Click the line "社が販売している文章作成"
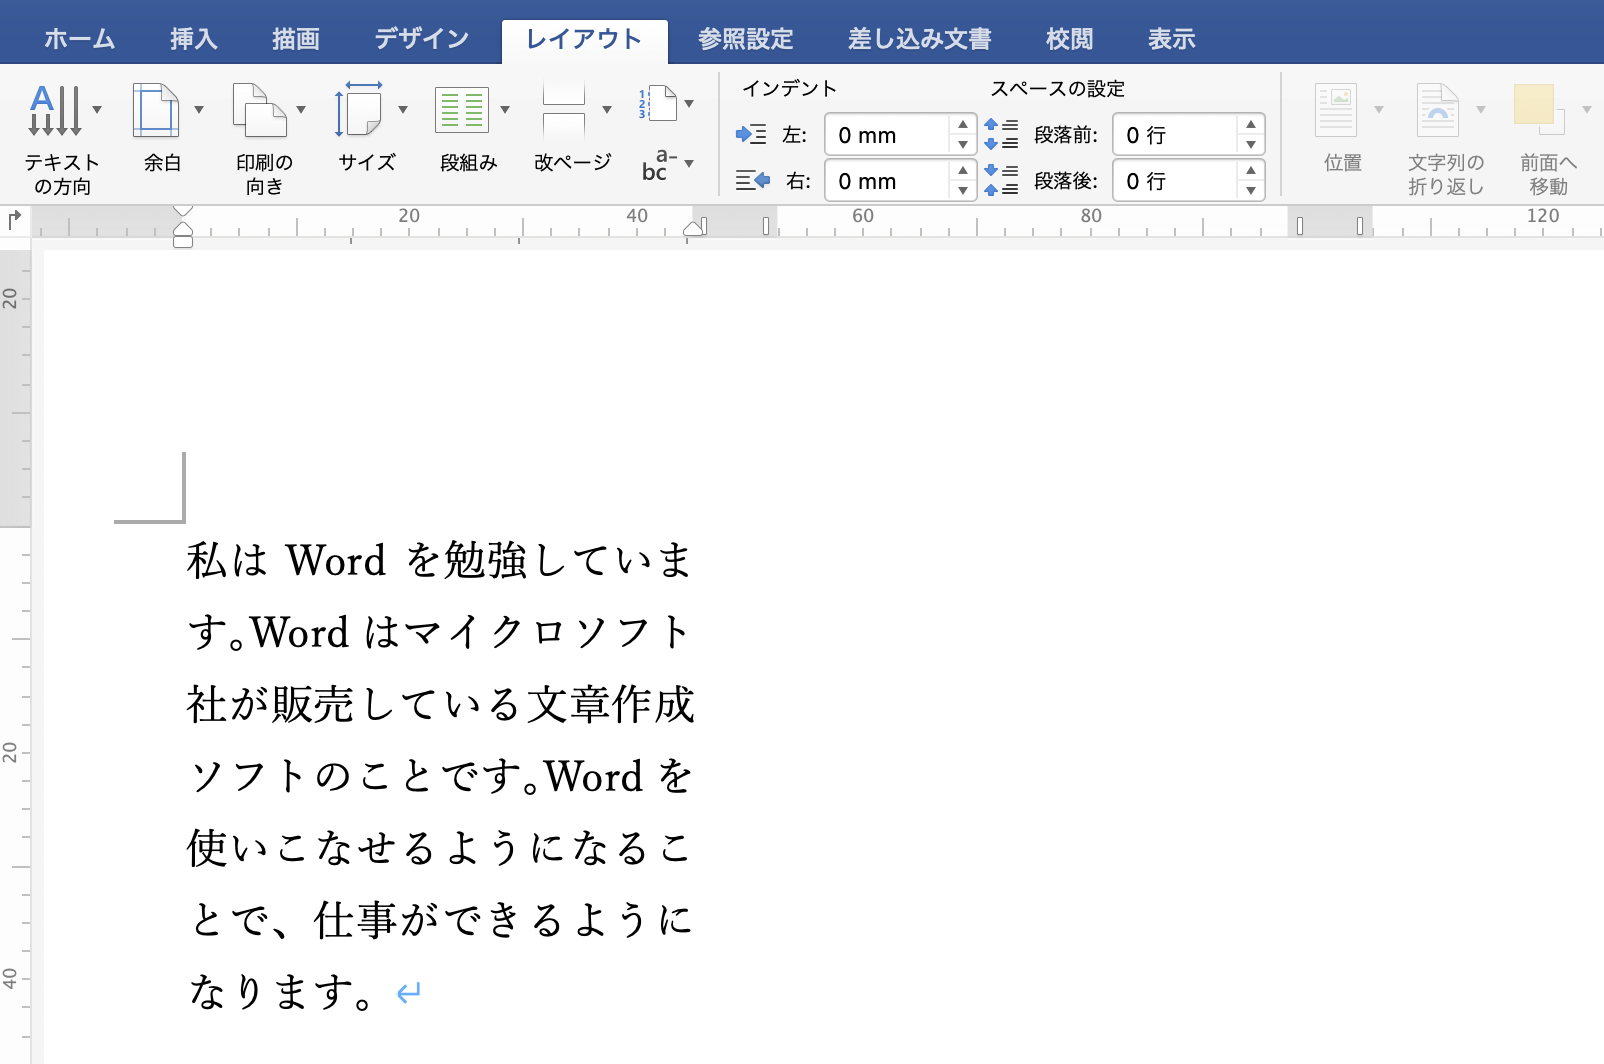1604x1064 pixels. [x=440, y=704]
